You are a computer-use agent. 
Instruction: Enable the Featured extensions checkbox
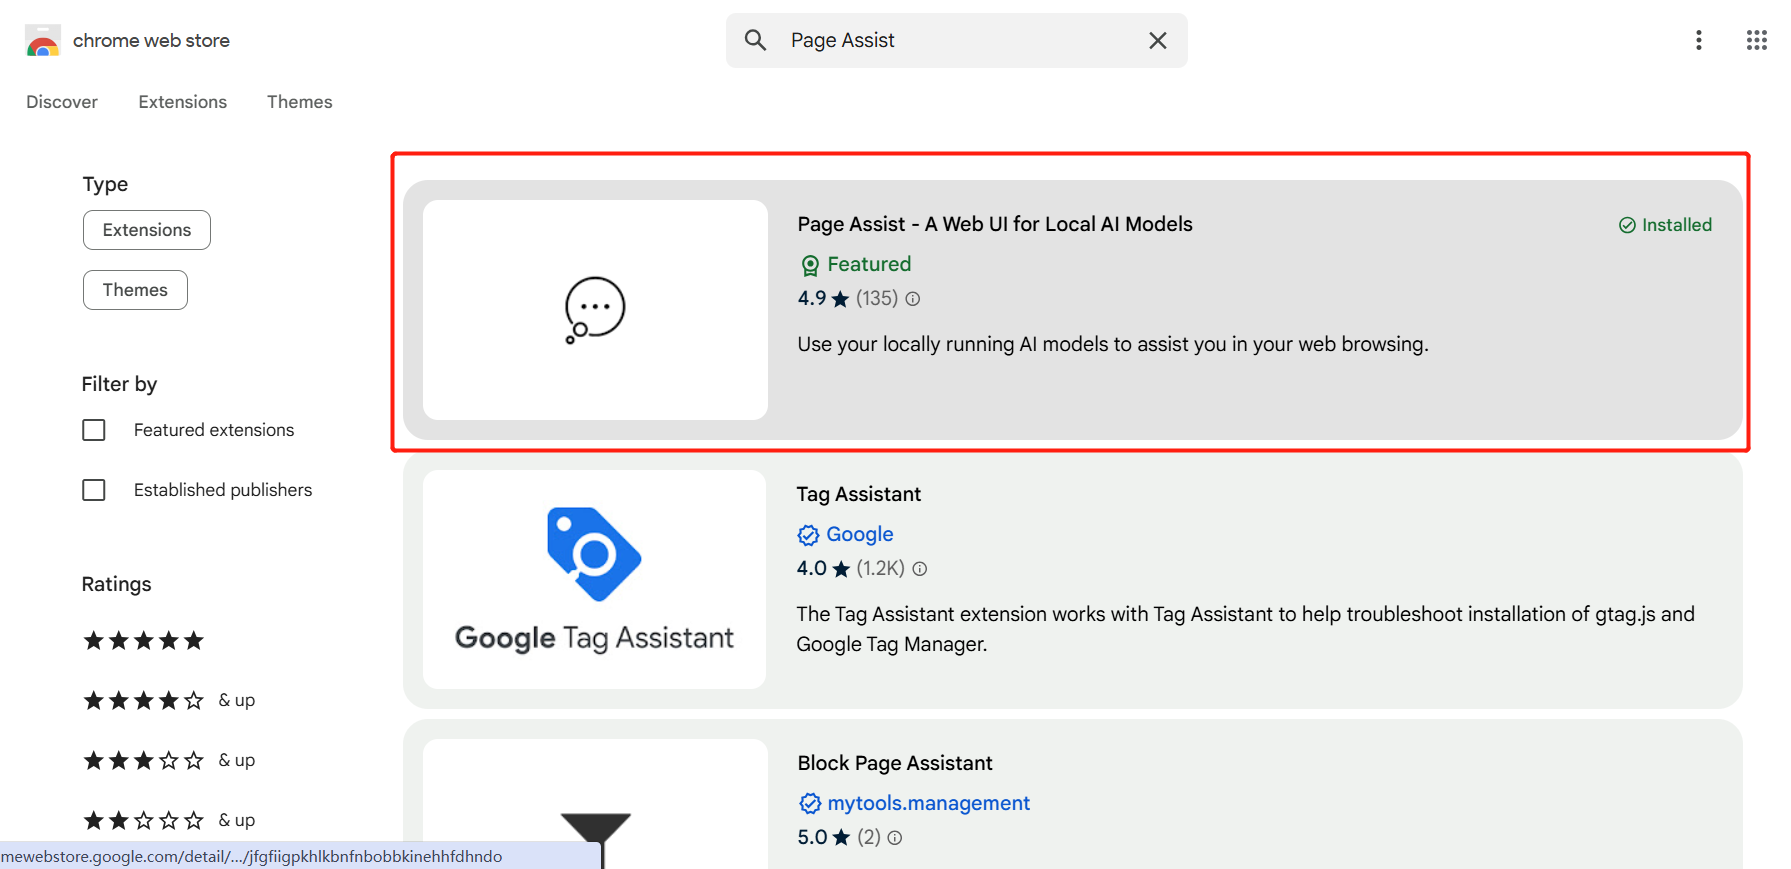(94, 430)
